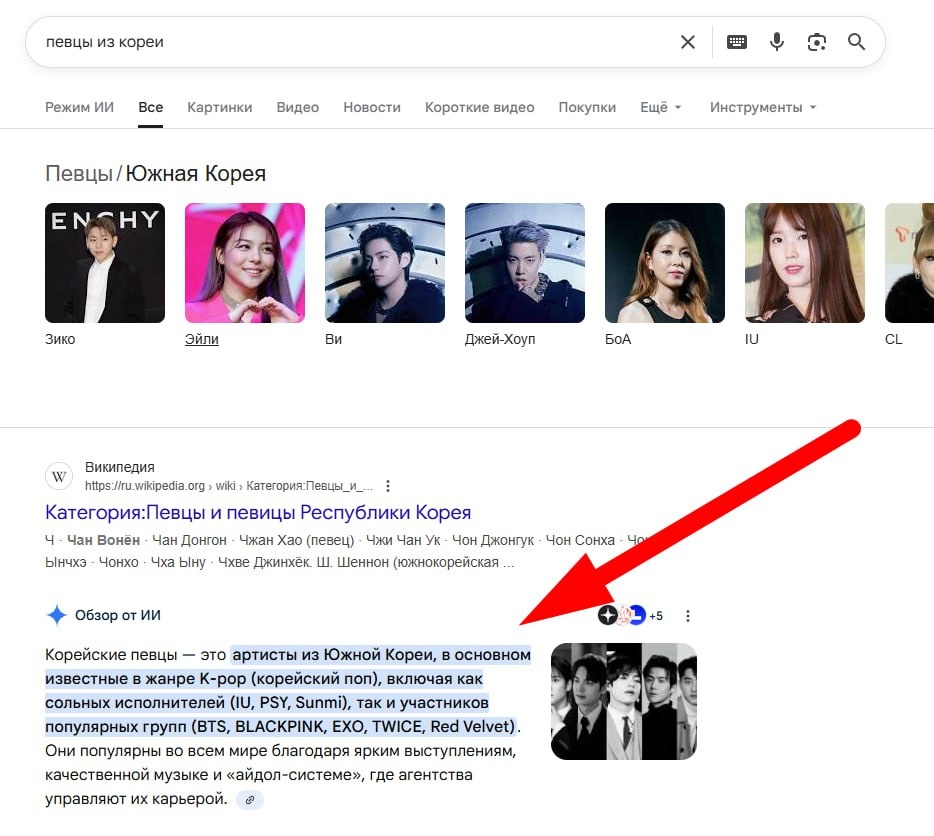Screen dimensions: 934x836
Task: Open БоА singer photo card
Action: 665,263
